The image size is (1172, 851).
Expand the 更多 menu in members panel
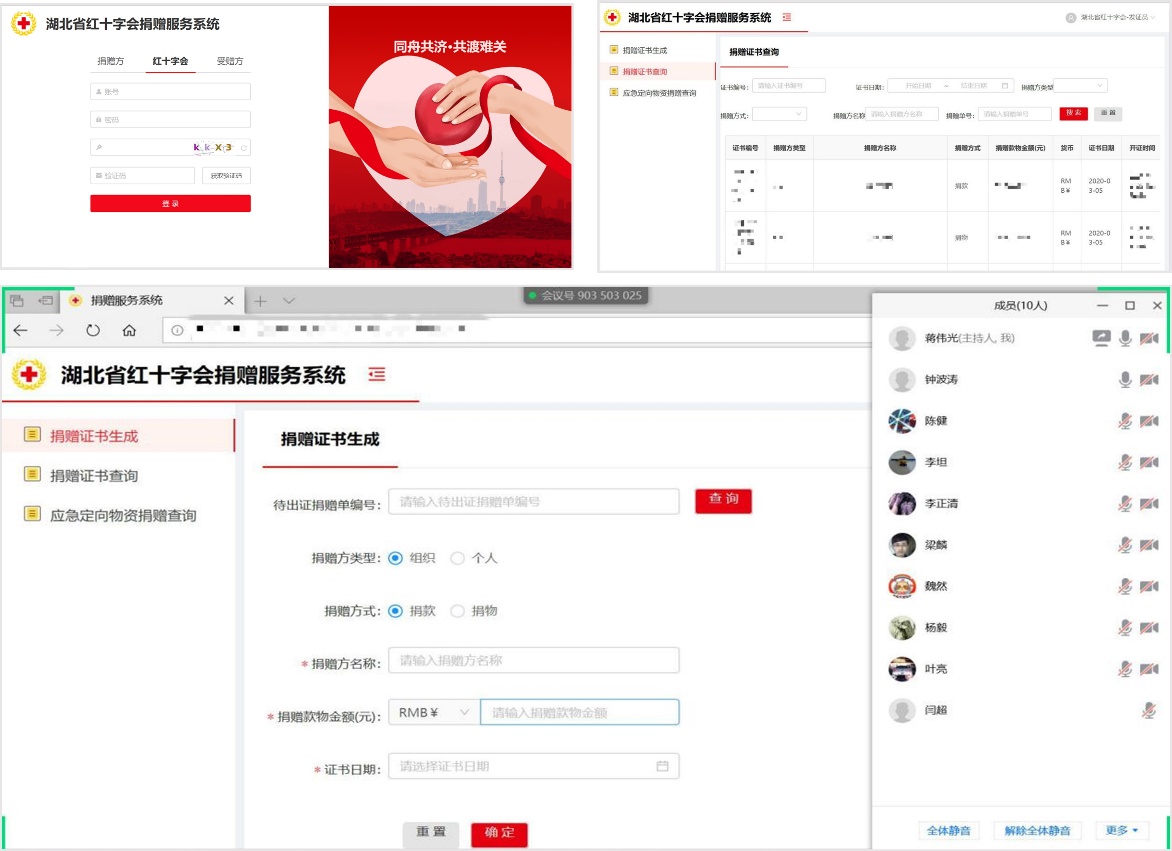[x=1121, y=830]
